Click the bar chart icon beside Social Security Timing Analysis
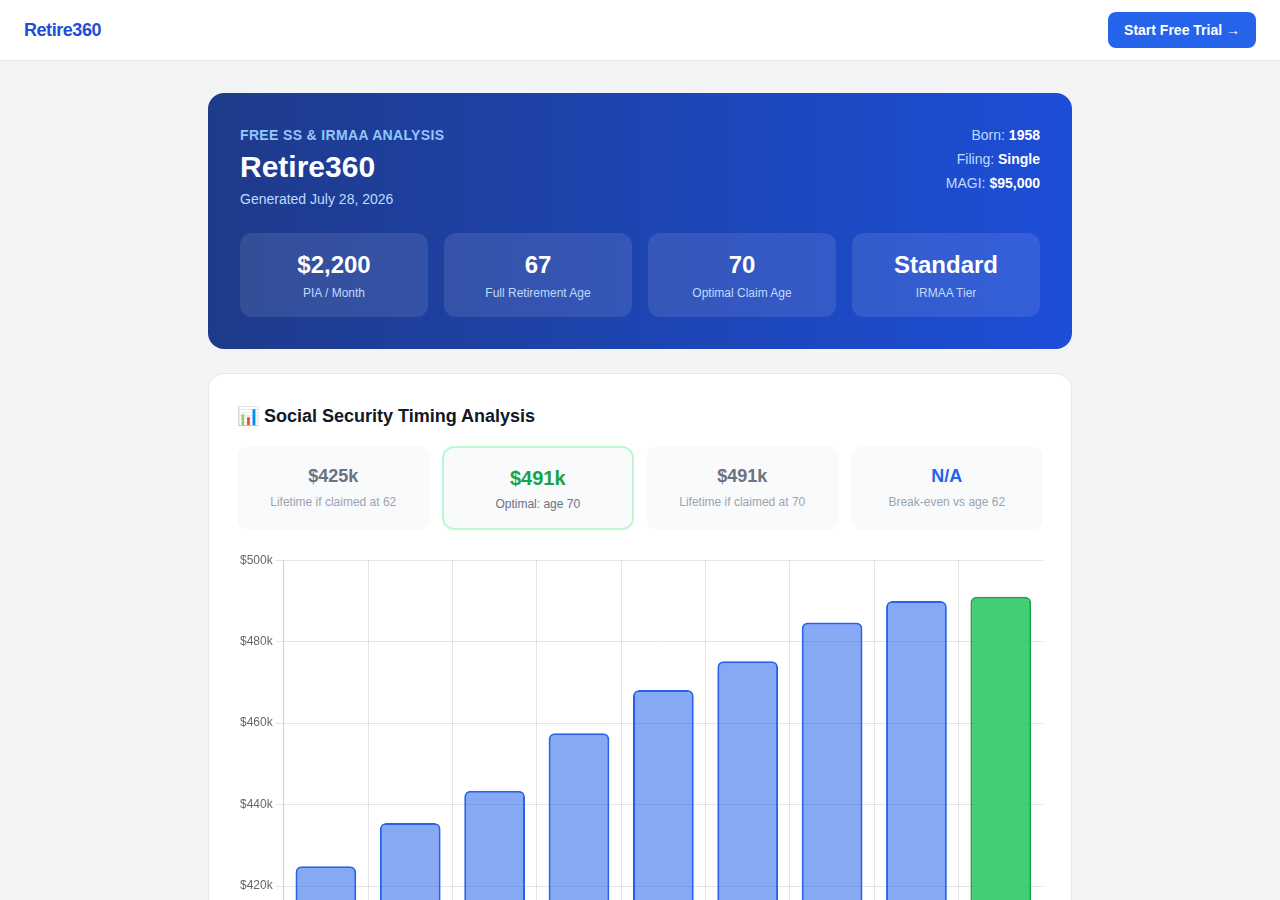Image resolution: width=1280 pixels, height=900 pixels. click(x=248, y=416)
